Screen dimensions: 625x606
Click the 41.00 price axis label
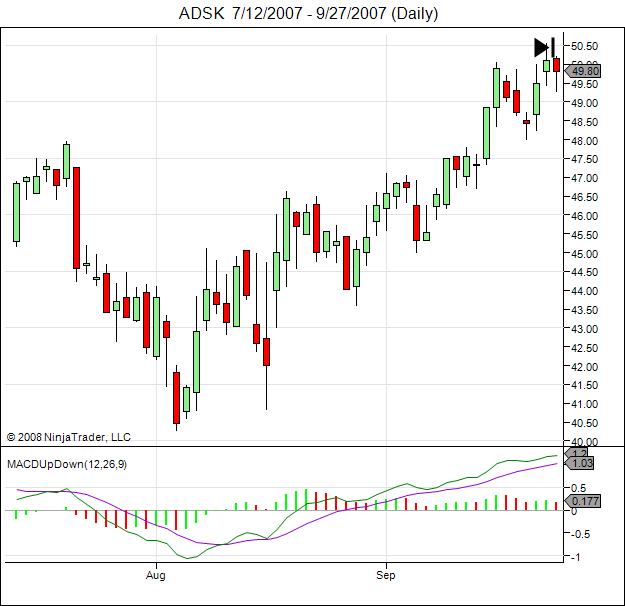584,404
